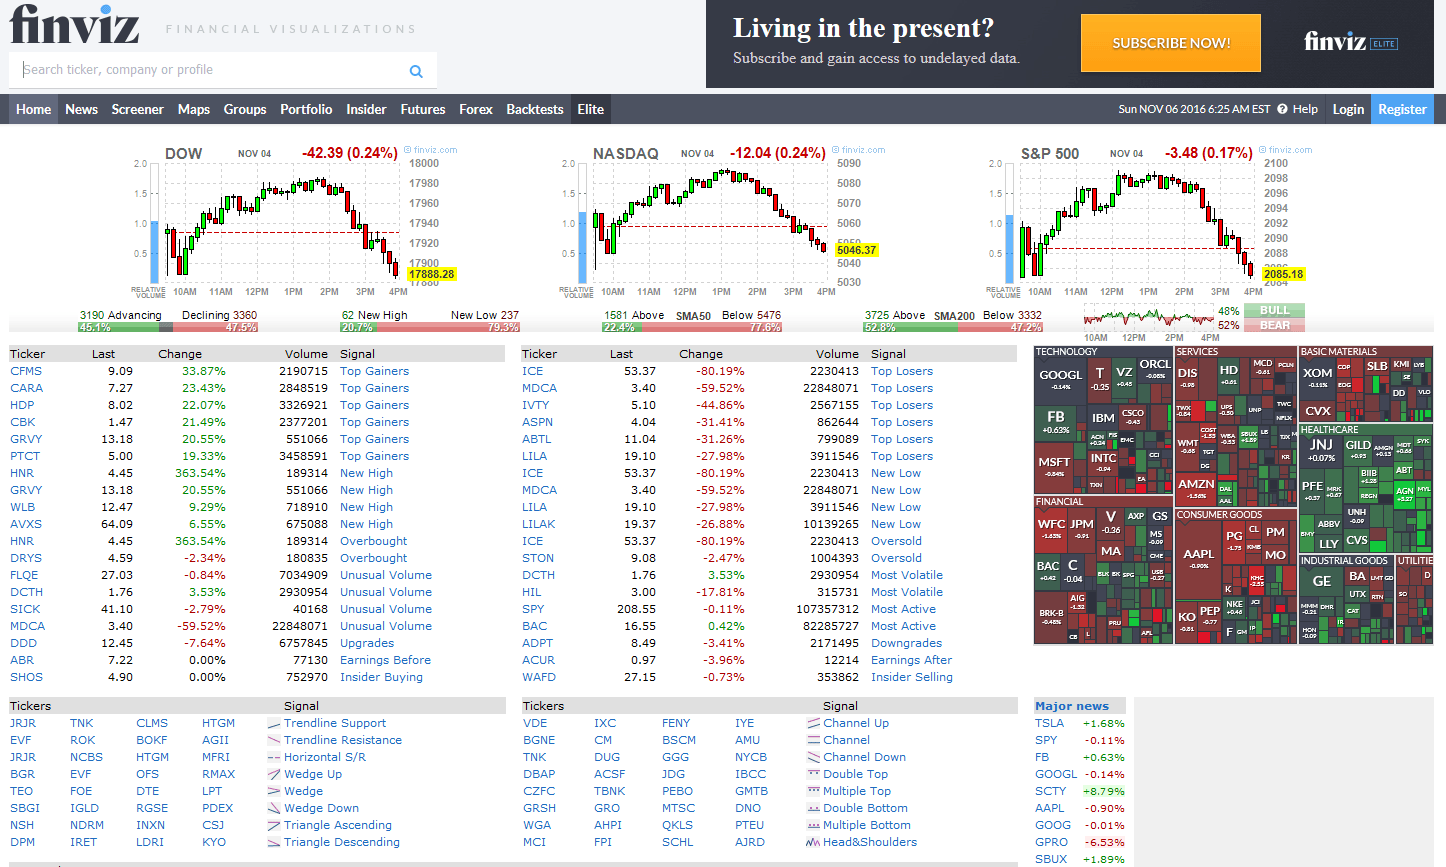Click the Head&Shoulders pattern icon
The width and height of the screenshot is (1446, 867).
click(814, 843)
